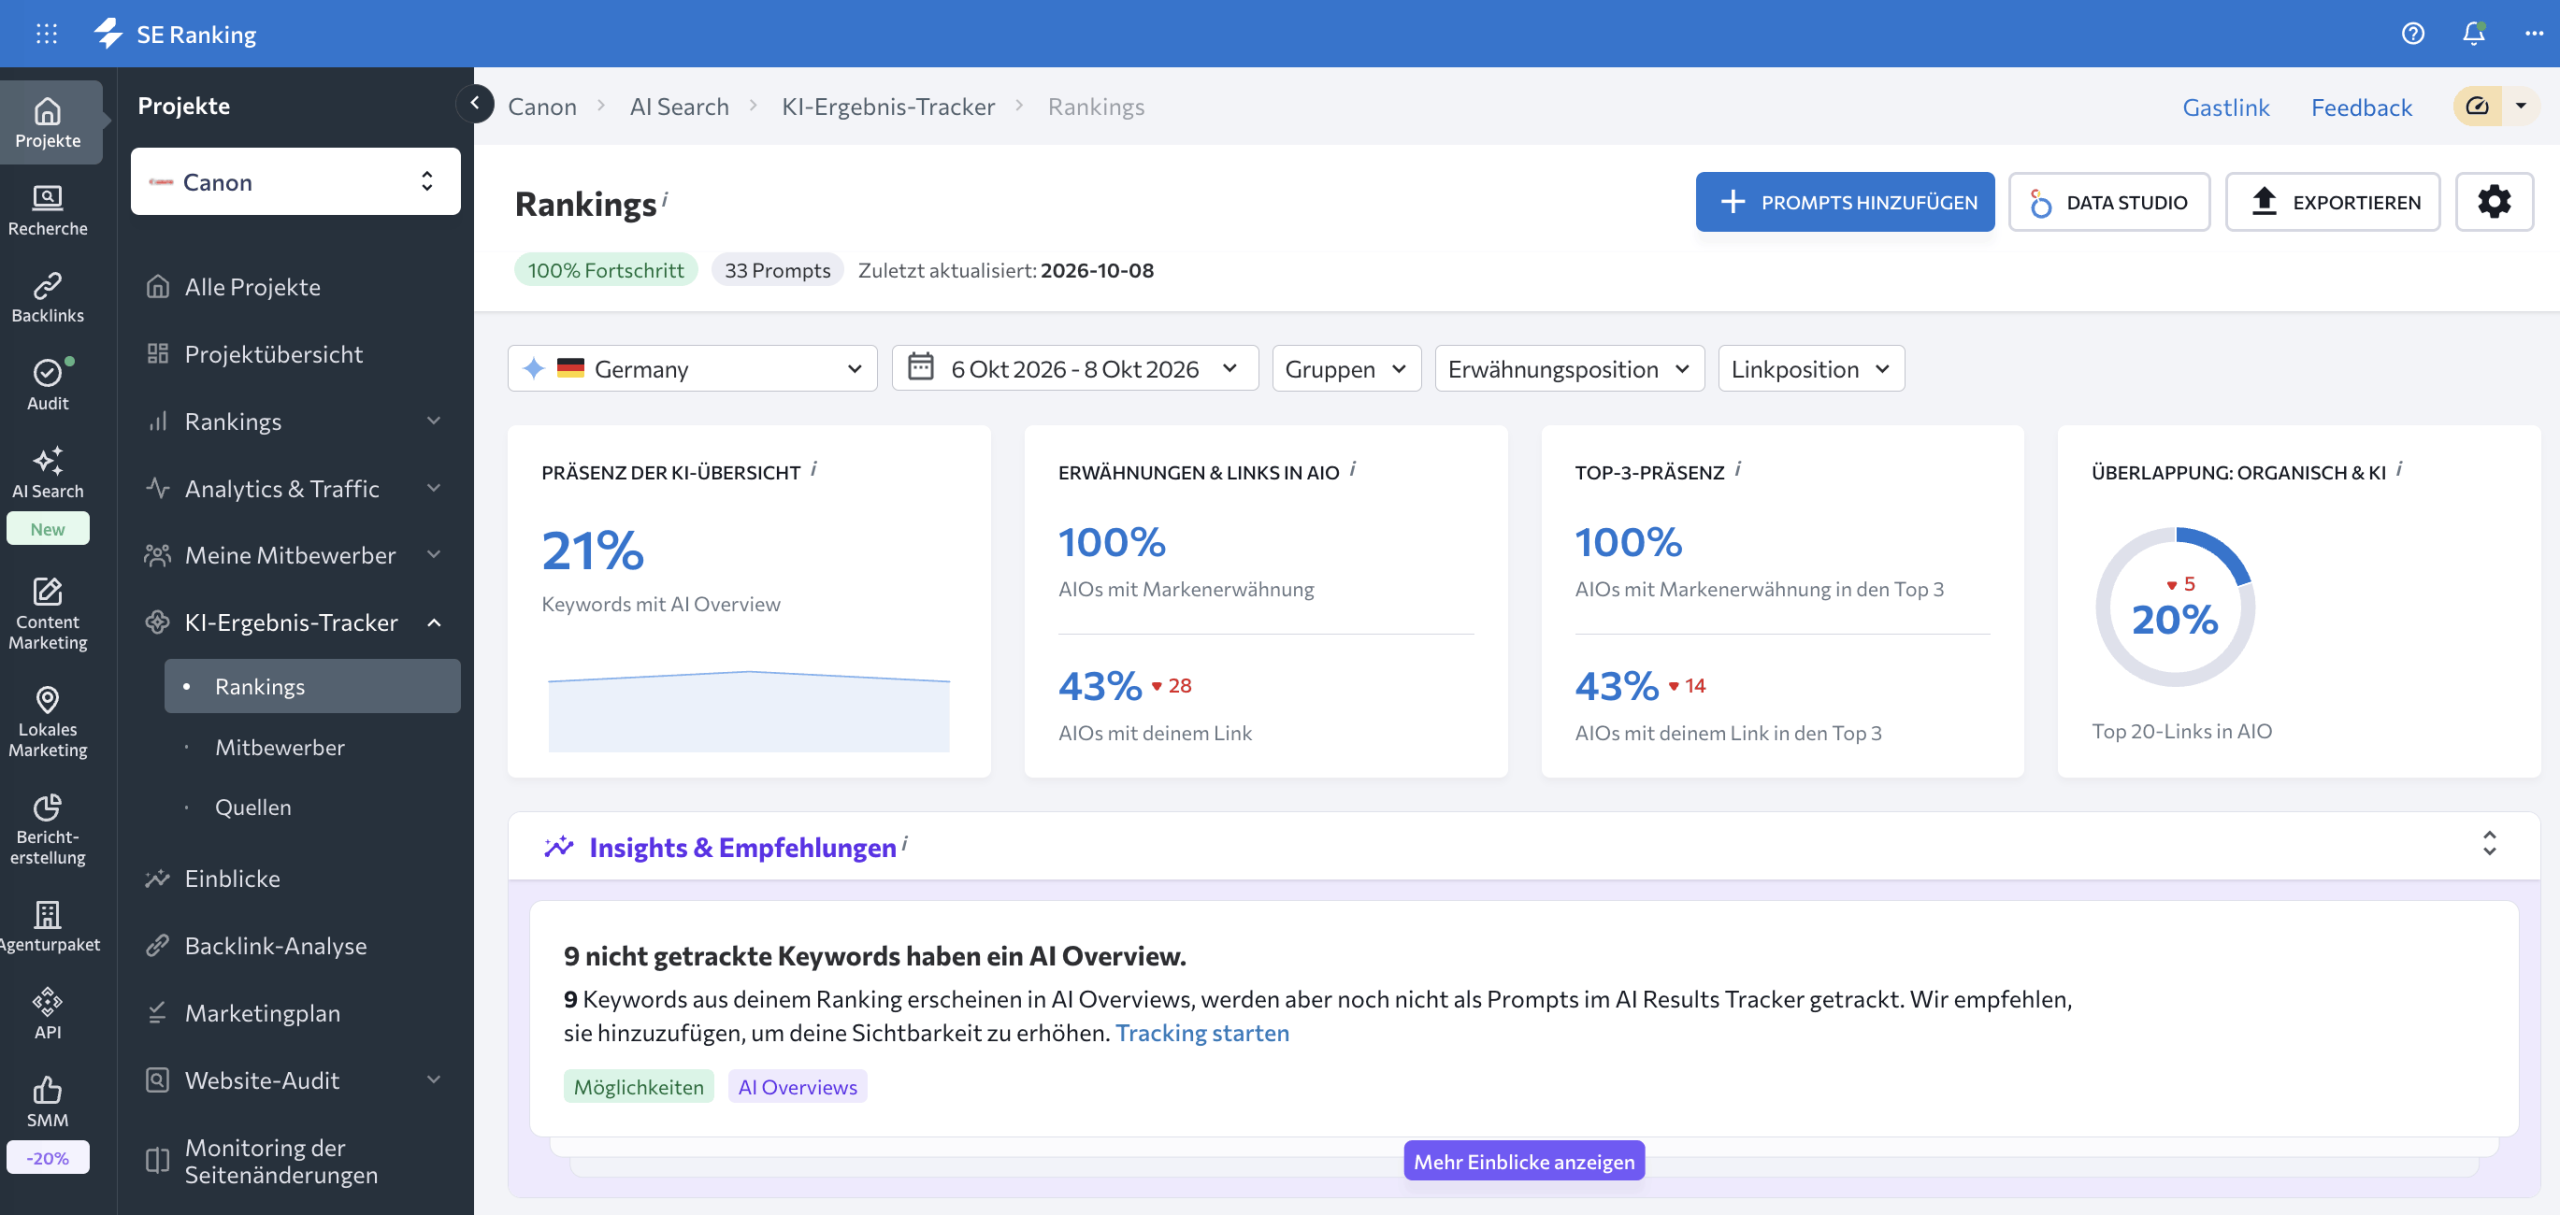The height and width of the screenshot is (1215, 2560).
Task: Open the date range picker 6 Okt 2026 - 8 Okt 2026
Action: [x=1075, y=369]
